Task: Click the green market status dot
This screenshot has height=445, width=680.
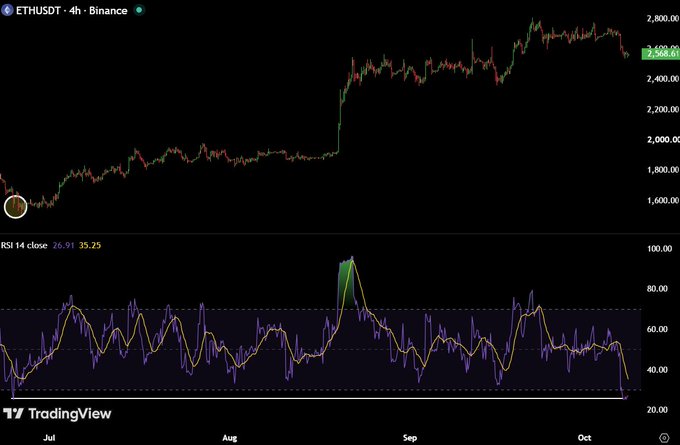Action: [139, 10]
